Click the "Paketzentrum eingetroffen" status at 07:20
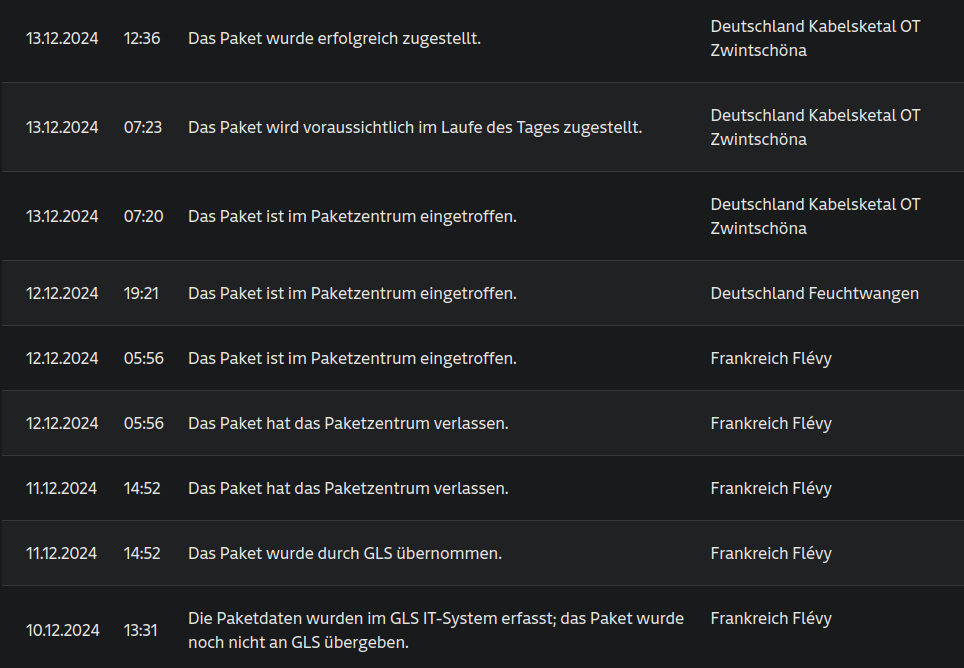Screen dimensions: 964x668 click(352, 217)
